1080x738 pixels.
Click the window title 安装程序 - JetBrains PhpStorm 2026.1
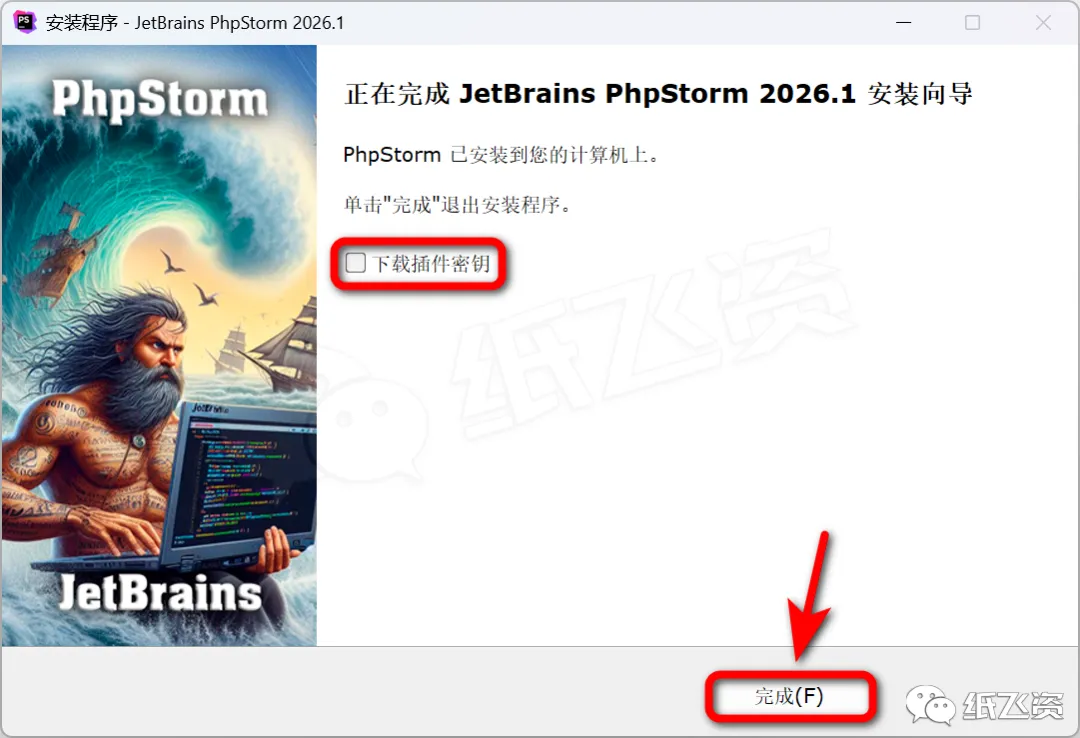(195, 23)
